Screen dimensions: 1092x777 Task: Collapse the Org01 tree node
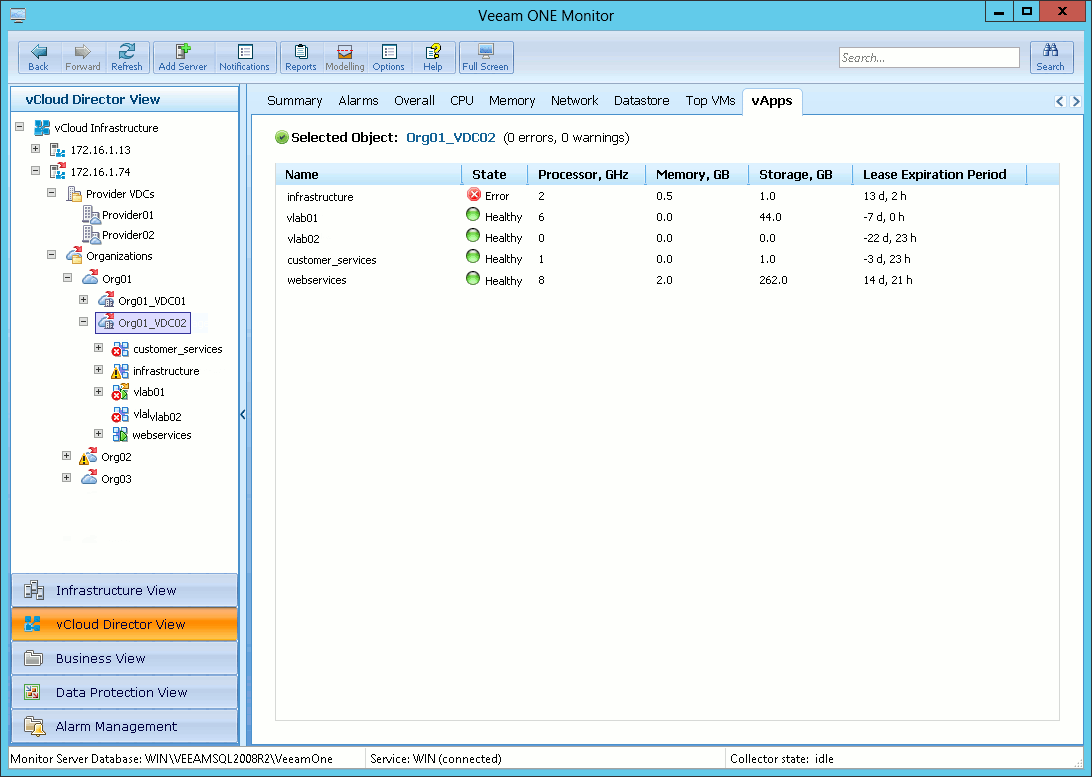pyautogui.click(x=68, y=277)
